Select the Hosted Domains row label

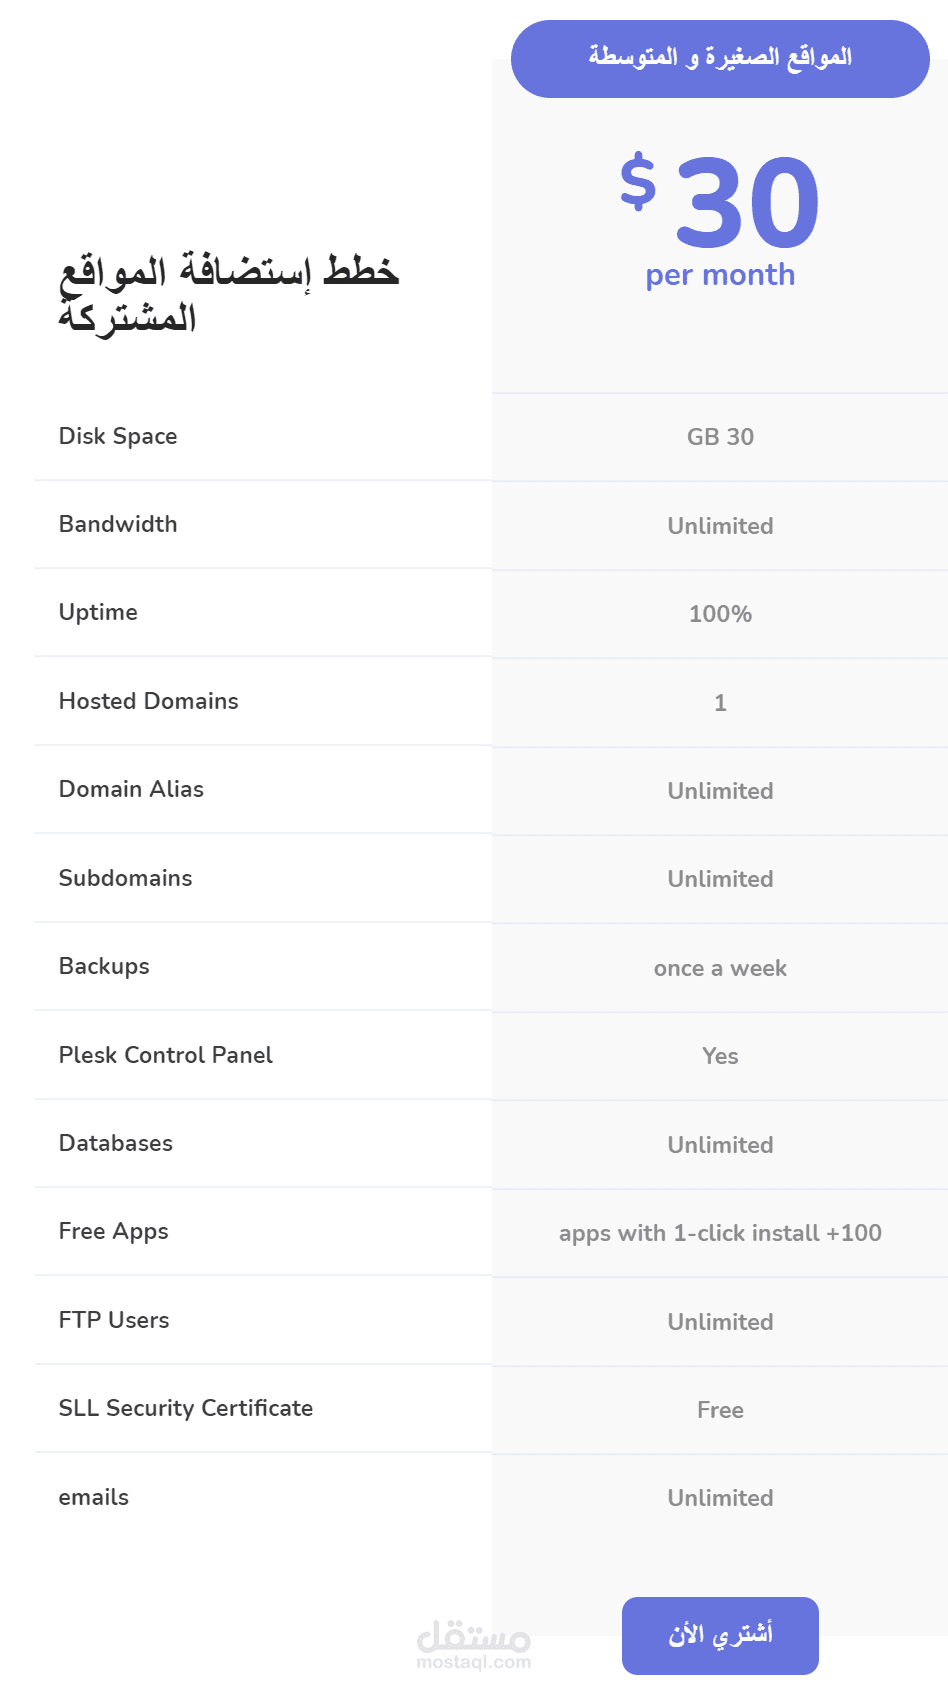pos(148,701)
